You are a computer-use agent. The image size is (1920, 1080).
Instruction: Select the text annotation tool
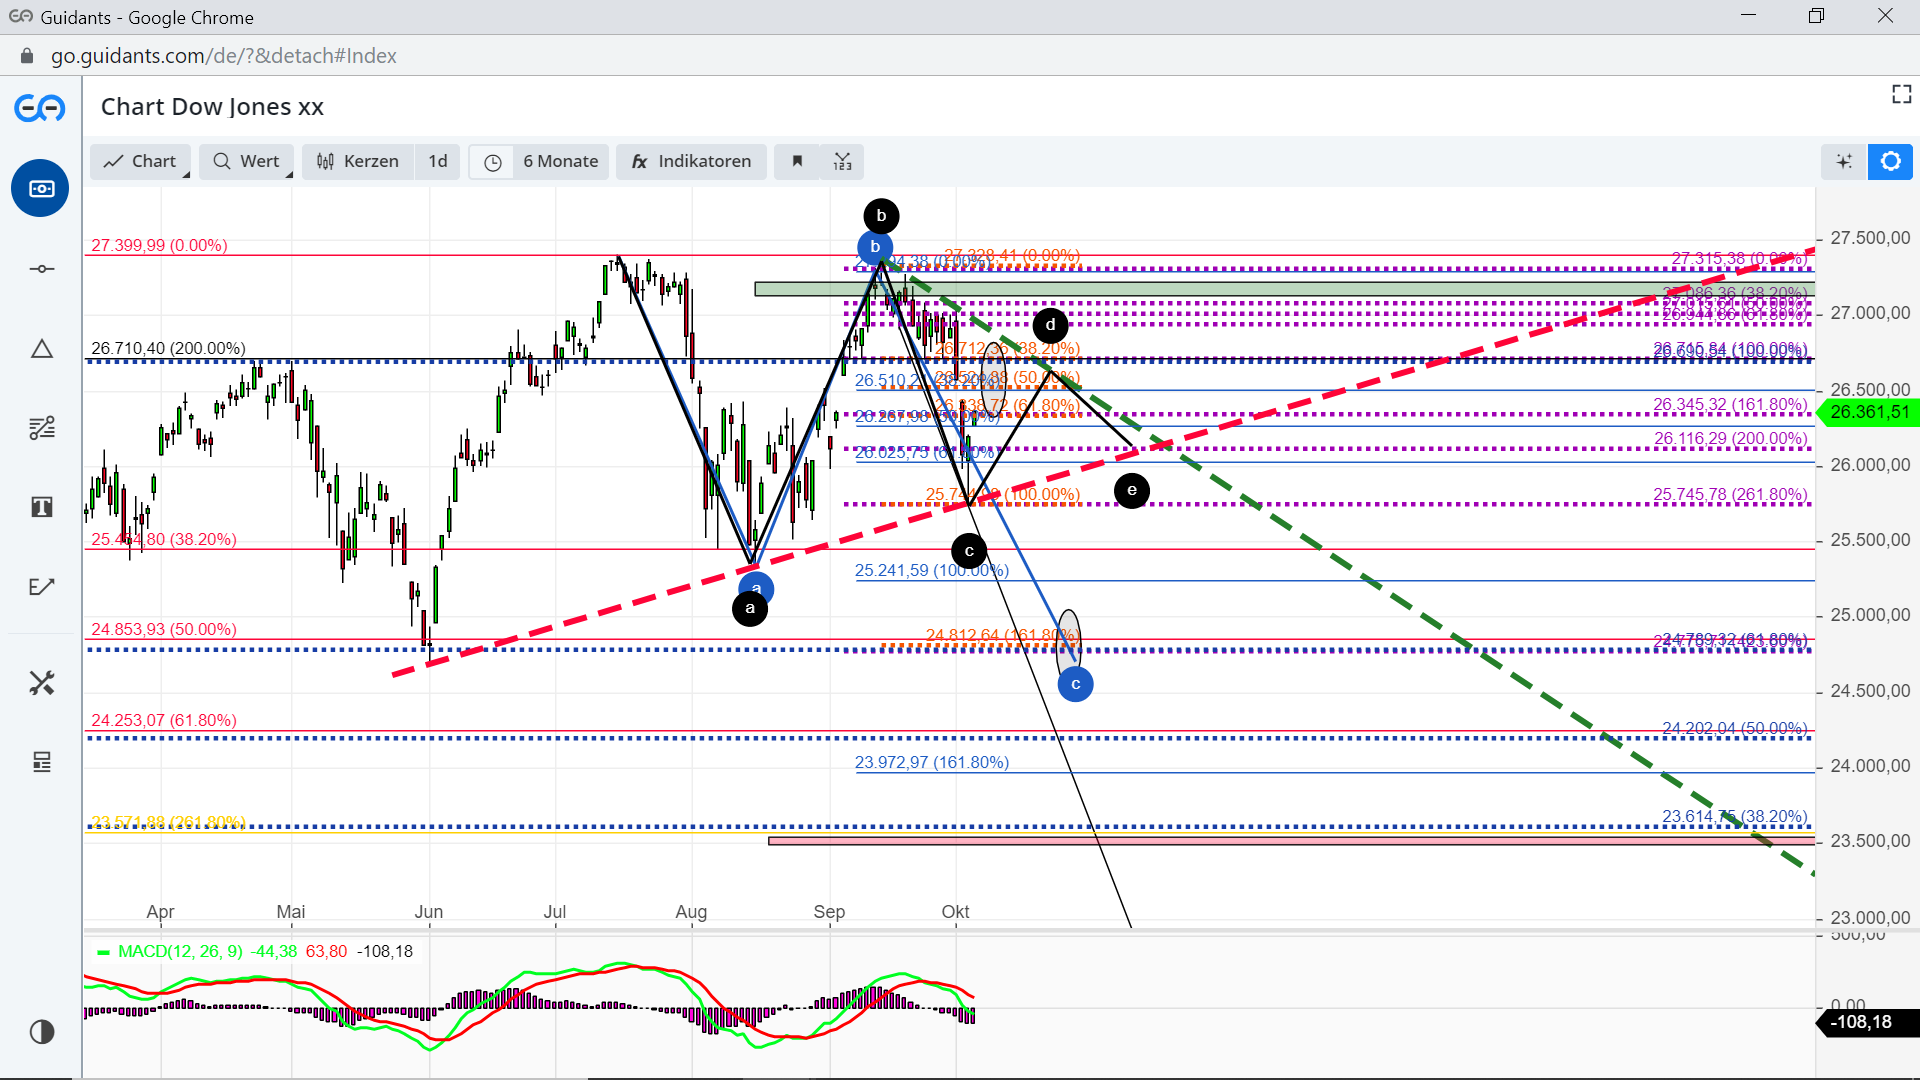[41, 507]
